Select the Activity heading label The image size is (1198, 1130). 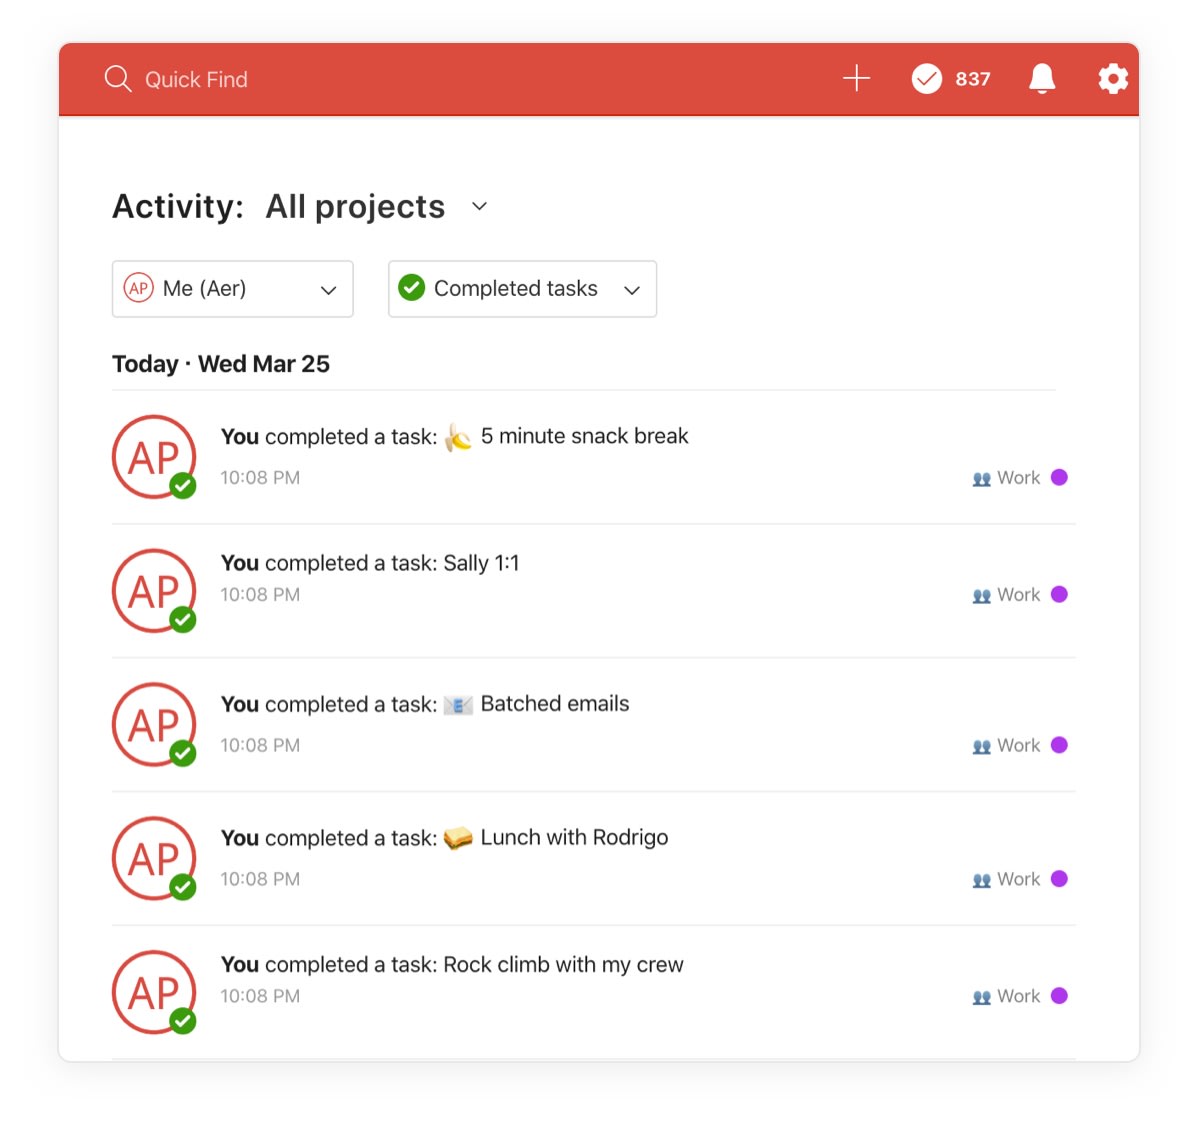coord(178,206)
